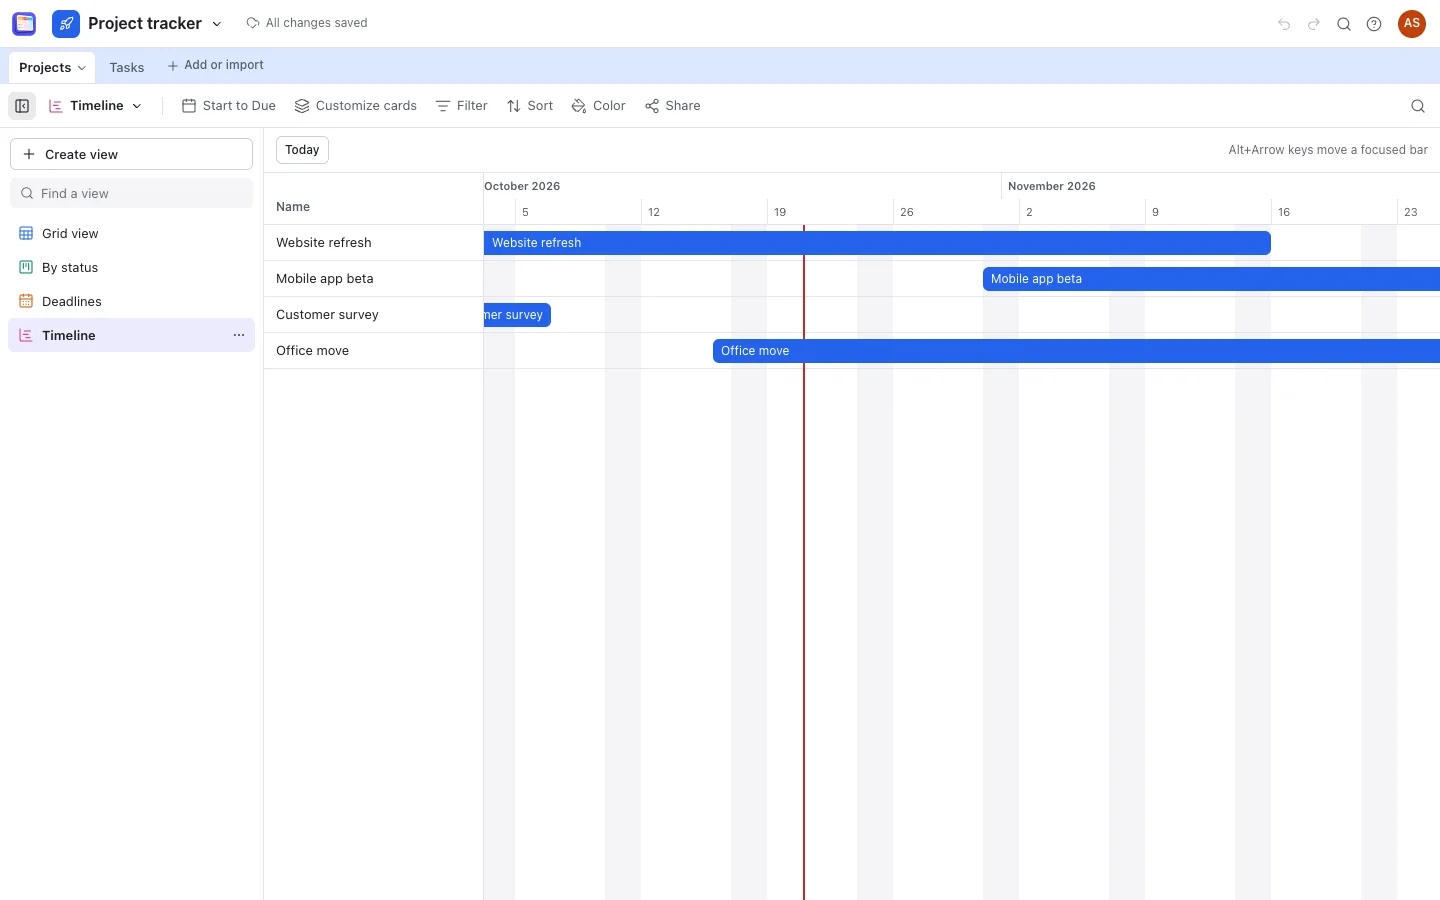Click the Website refresh row name
This screenshot has width=1440, height=900.
324,243
